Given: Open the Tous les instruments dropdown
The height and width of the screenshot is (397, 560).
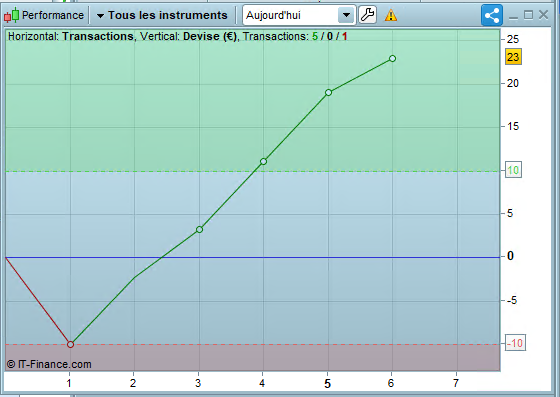Looking at the screenshot, I should pyautogui.click(x=162, y=15).
